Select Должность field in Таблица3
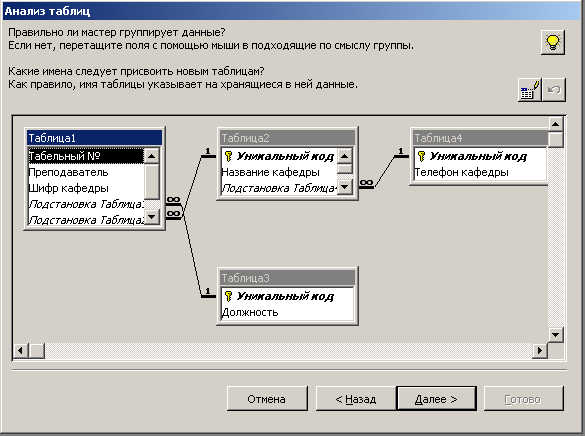585x436 pixels. (x=287, y=312)
